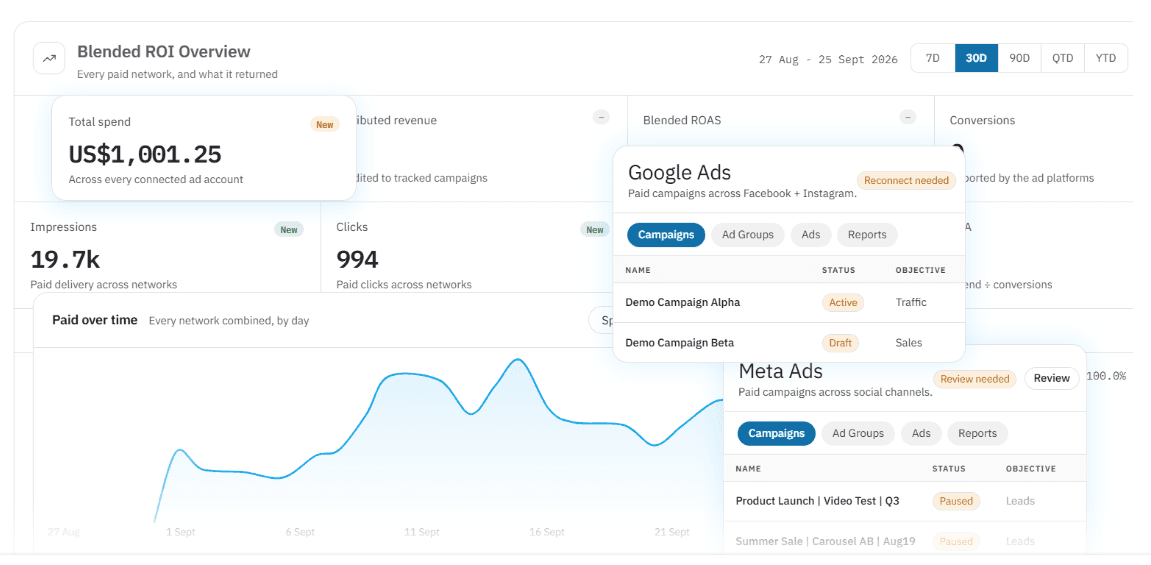Click the 100.0% value beside the Review button
This screenshot has height=565, width=1151.
click(1105, 376)
